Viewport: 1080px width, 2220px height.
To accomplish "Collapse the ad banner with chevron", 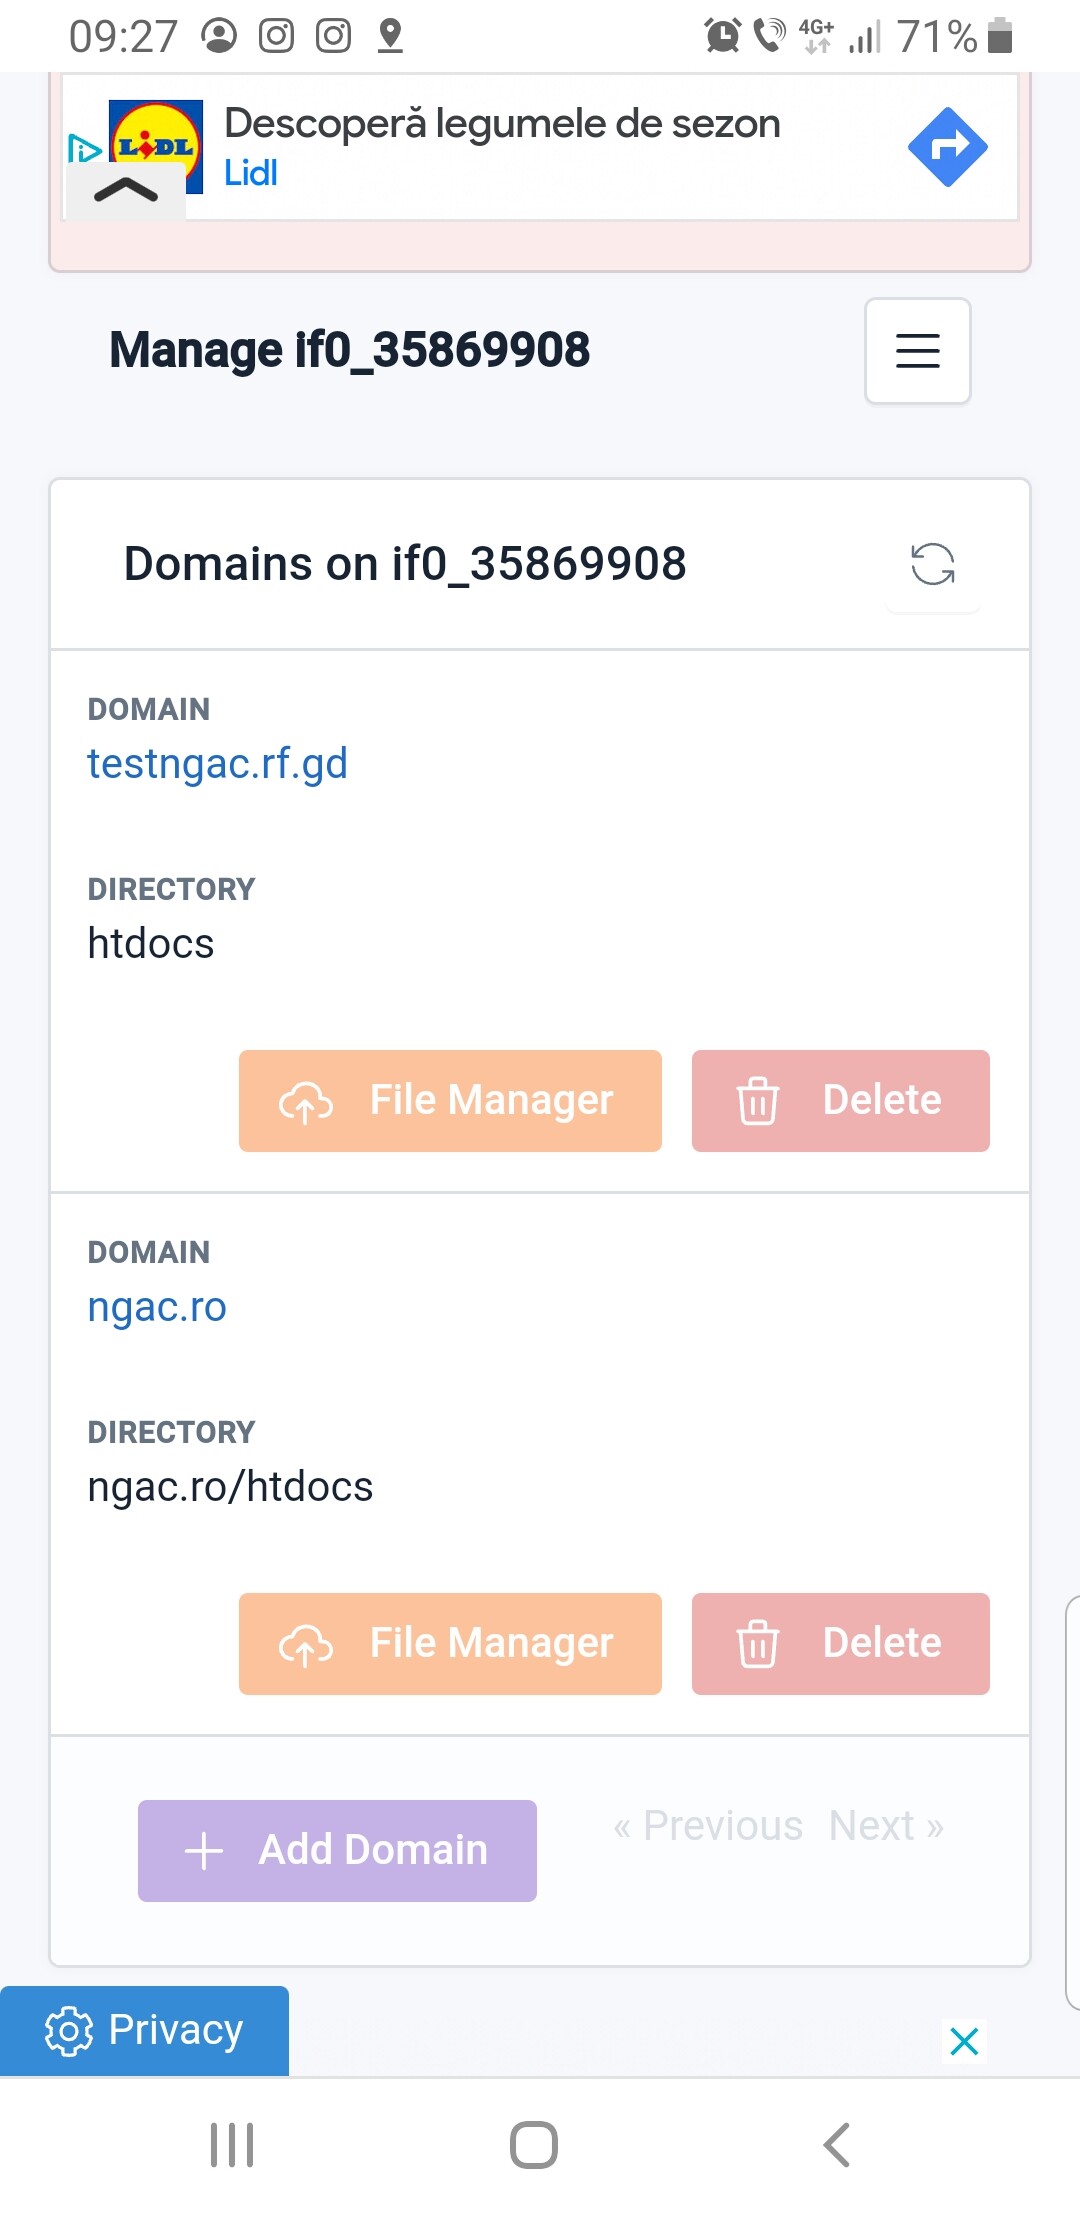I will (126, 190).
